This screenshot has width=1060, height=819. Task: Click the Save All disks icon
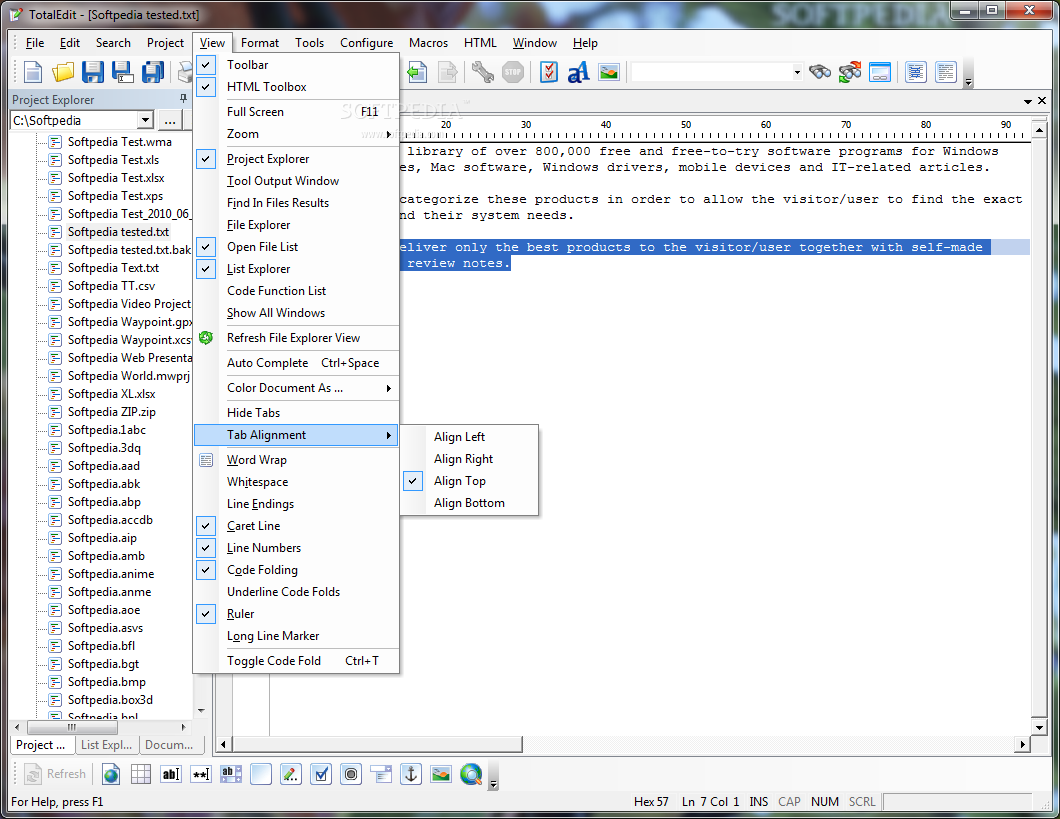point(152,72)
